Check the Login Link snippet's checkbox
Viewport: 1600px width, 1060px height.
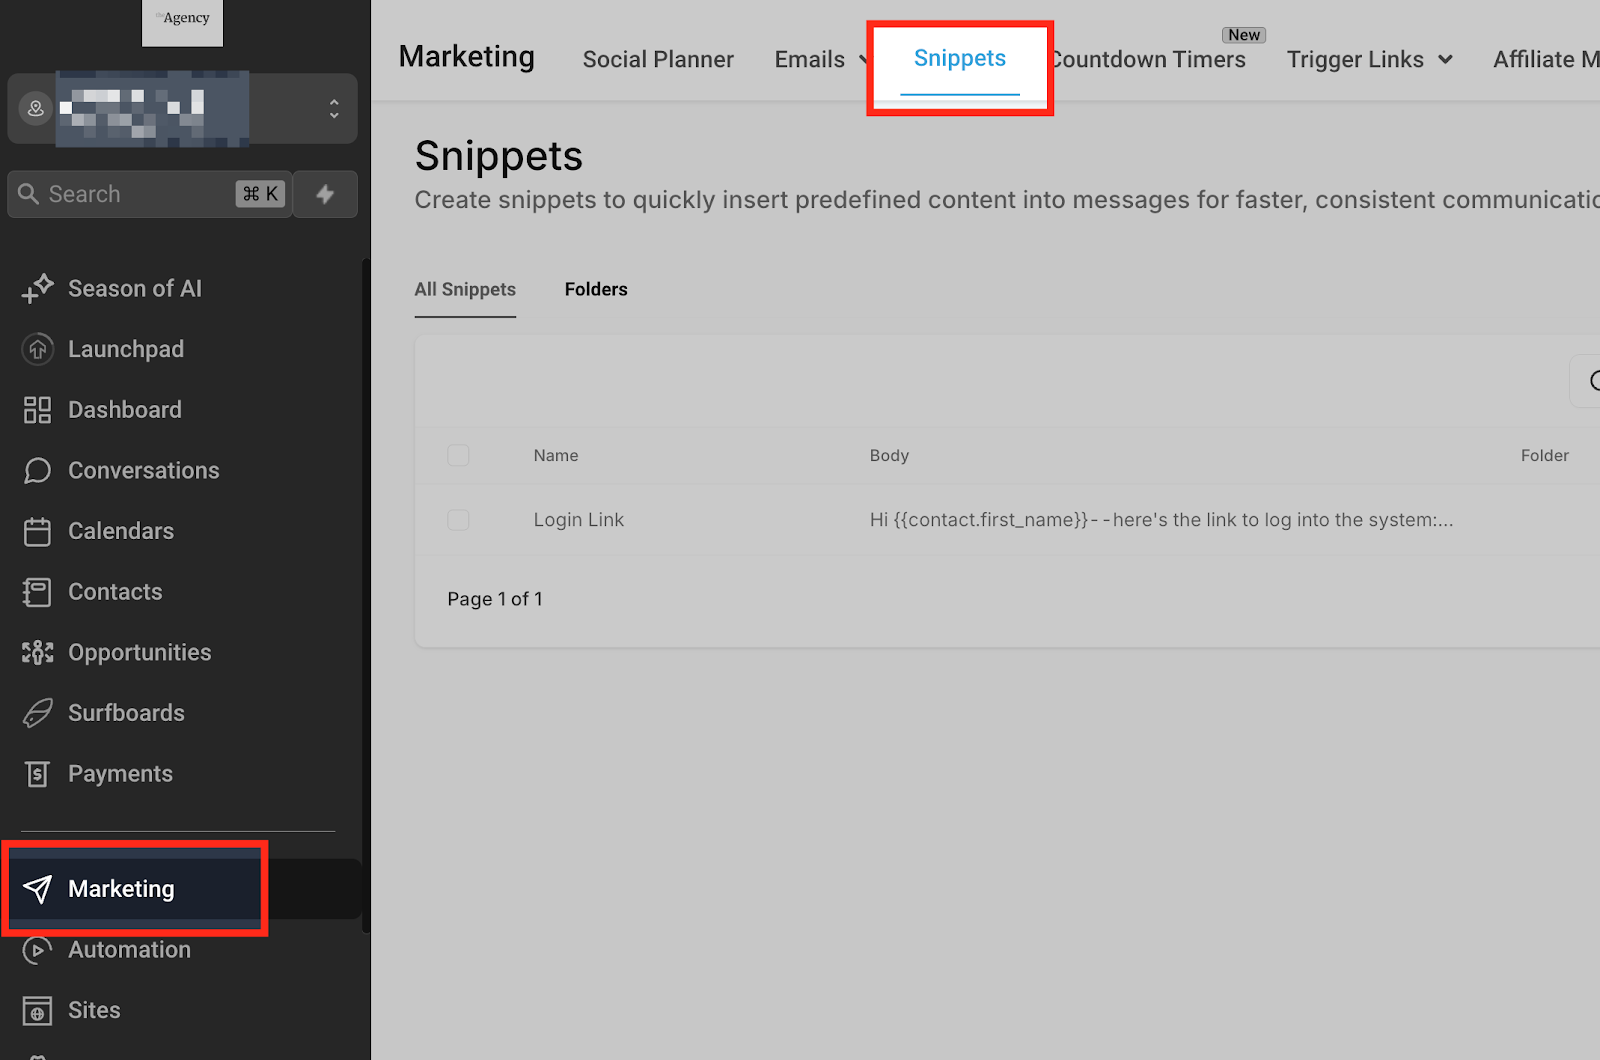[x=458, y=519]
